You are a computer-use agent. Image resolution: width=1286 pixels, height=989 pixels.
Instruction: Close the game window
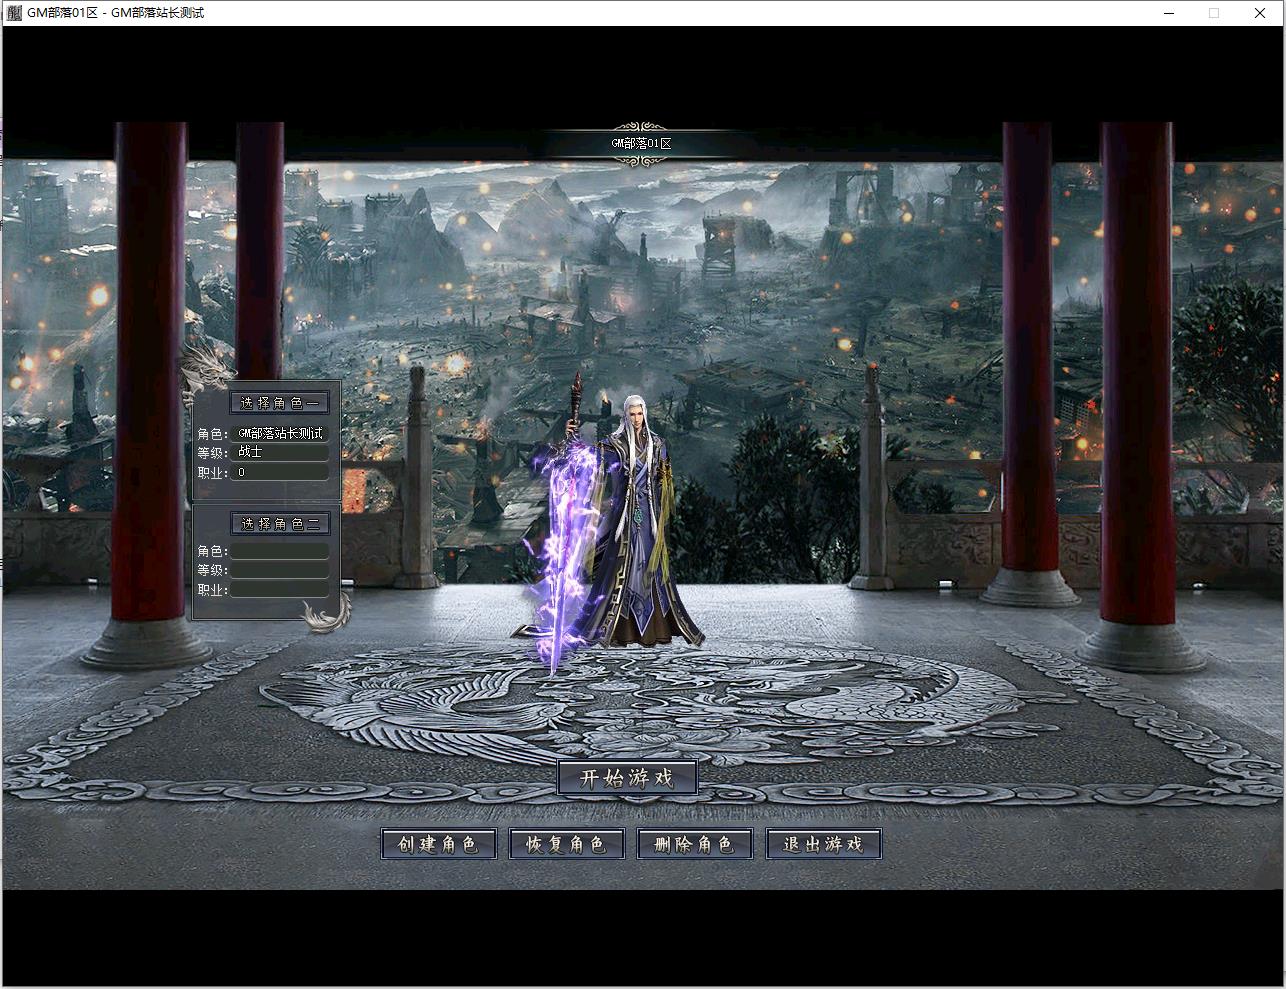tap(1260, 13)
